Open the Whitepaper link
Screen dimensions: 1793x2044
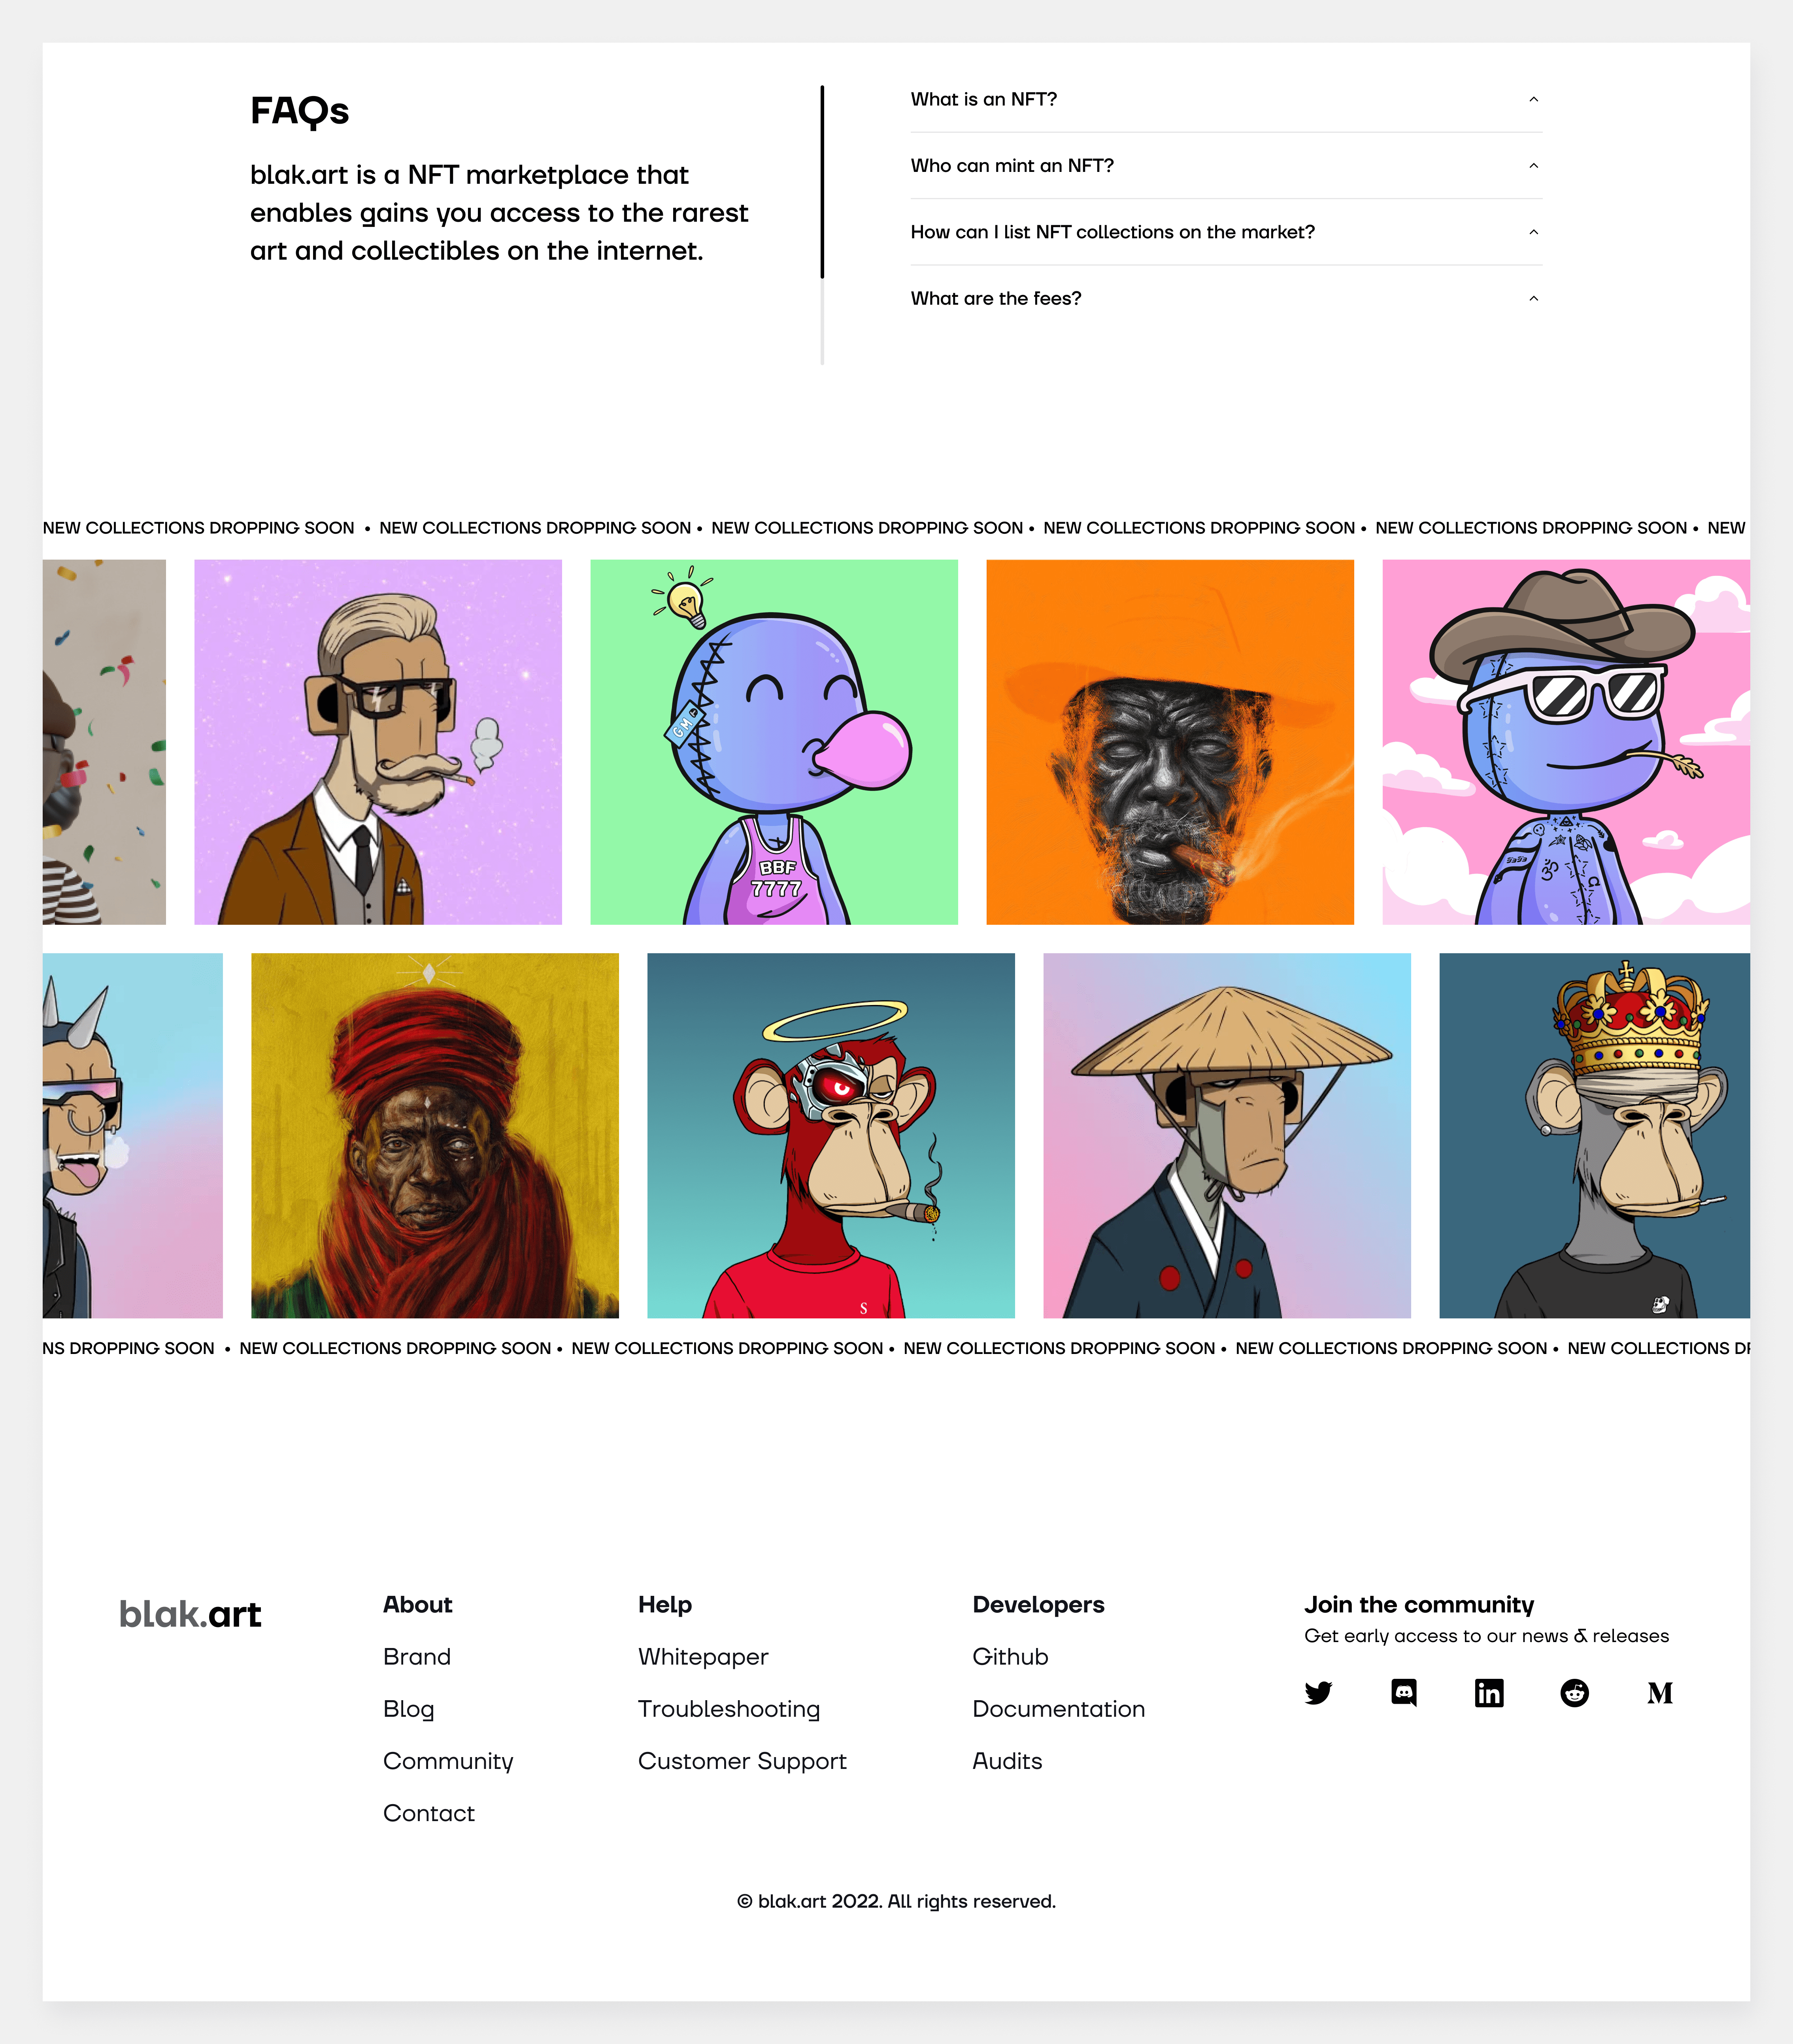coord(703,1657)
